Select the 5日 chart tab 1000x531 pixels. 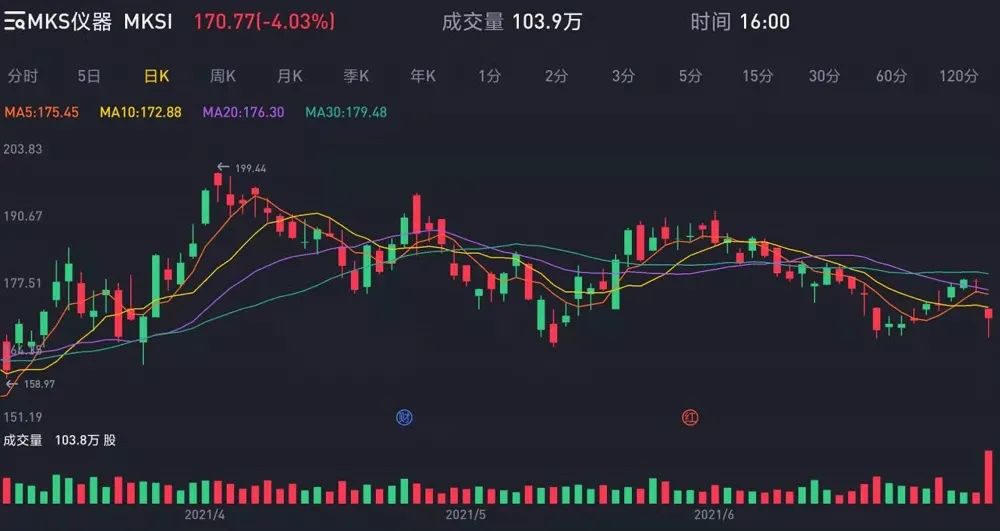click(89, 77)
